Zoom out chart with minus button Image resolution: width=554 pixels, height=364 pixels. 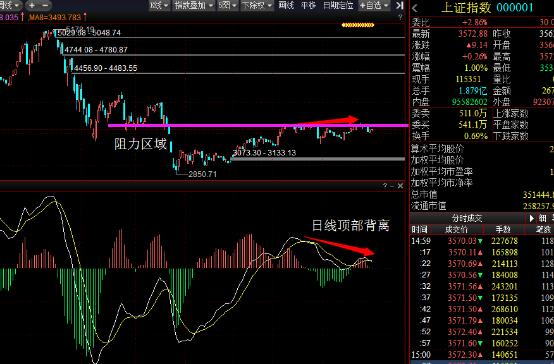tap(45, 5)
